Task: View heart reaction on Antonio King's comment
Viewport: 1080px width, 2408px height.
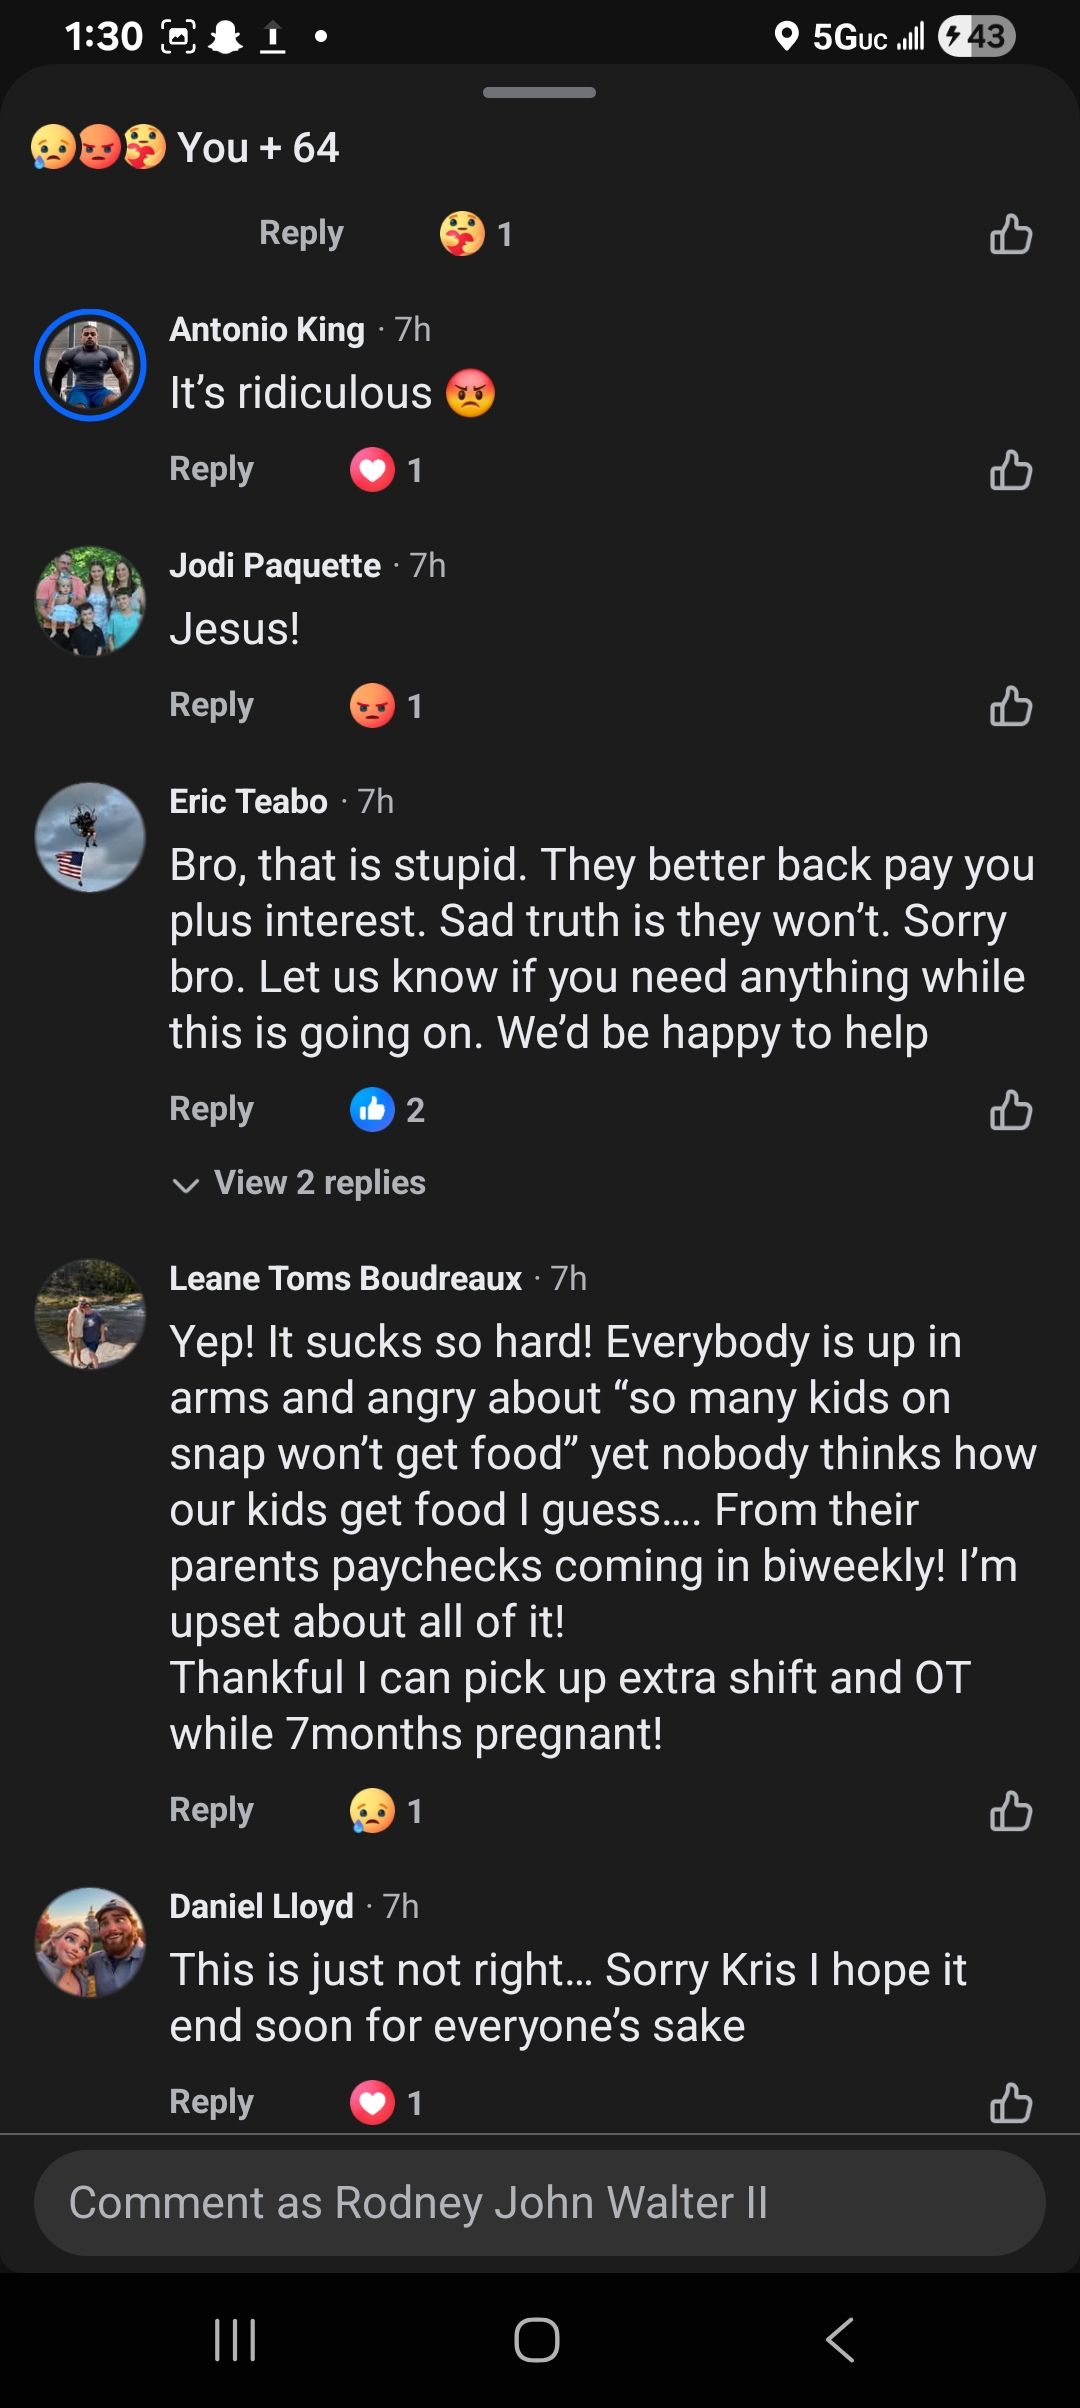Action: pyautogui.click(x=385, y=470)
